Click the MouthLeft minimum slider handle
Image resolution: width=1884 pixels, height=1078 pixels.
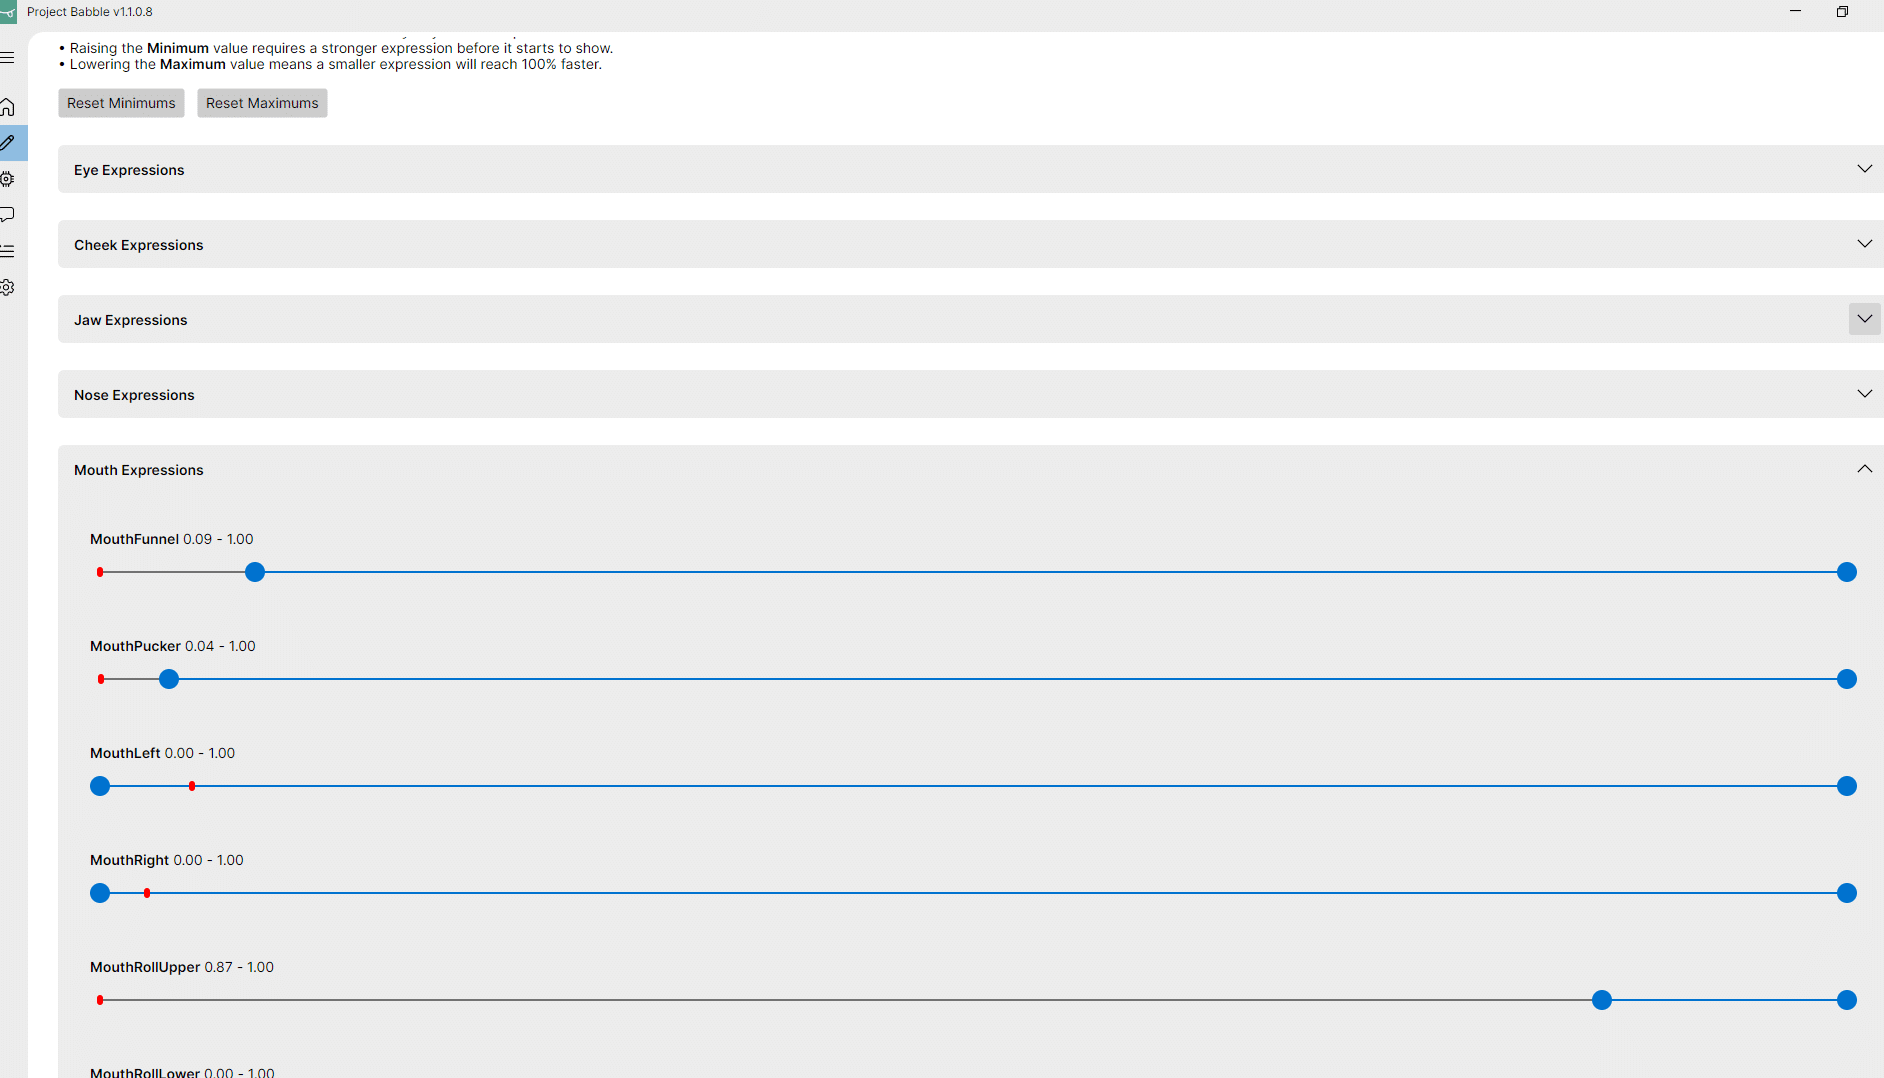[100, 786]
